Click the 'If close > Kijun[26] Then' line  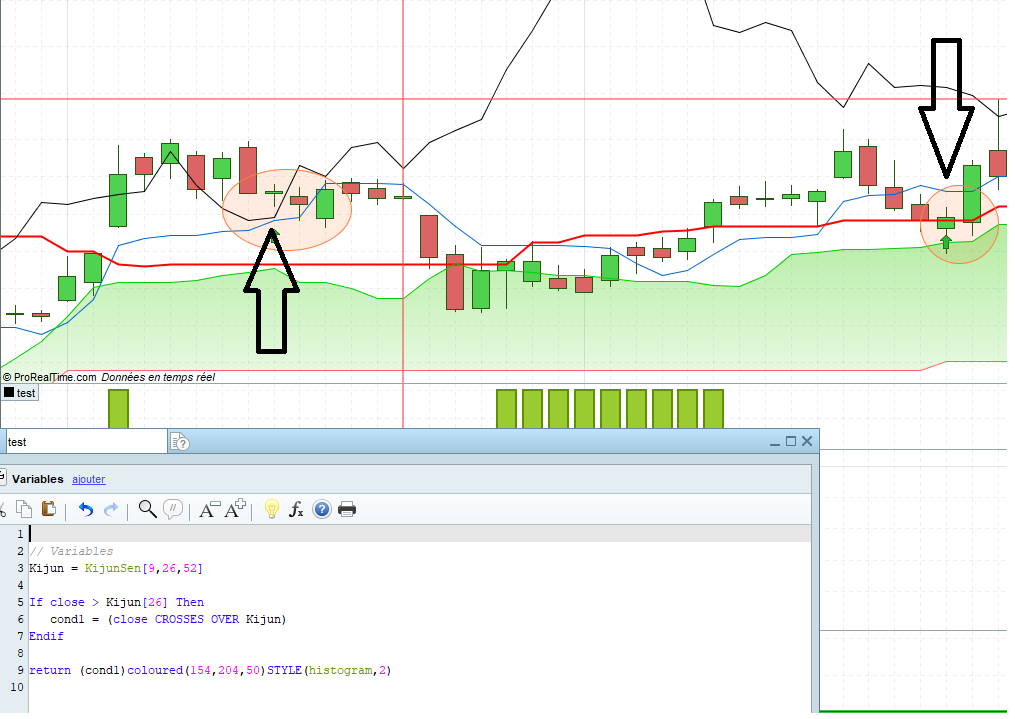[117, 602]
